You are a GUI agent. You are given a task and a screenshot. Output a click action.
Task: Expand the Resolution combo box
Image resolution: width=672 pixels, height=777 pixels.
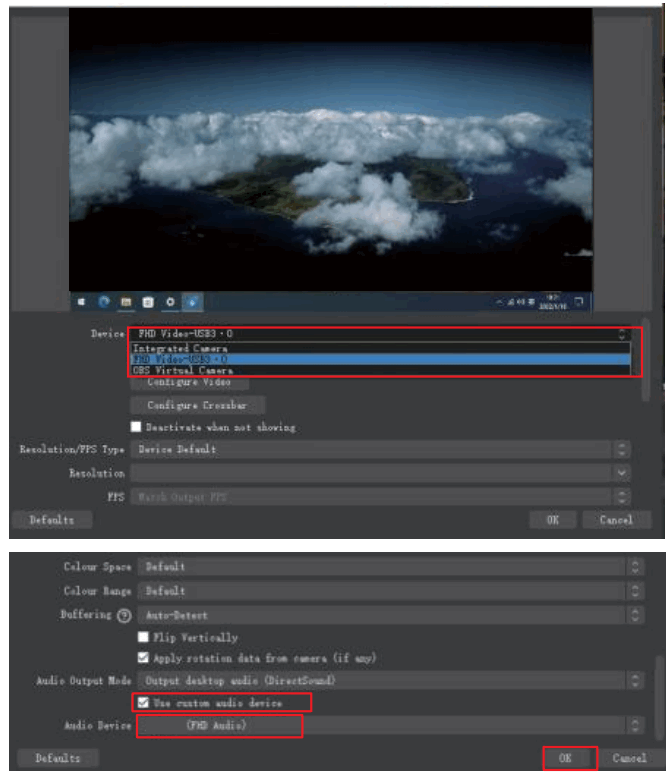click(380, 473)
